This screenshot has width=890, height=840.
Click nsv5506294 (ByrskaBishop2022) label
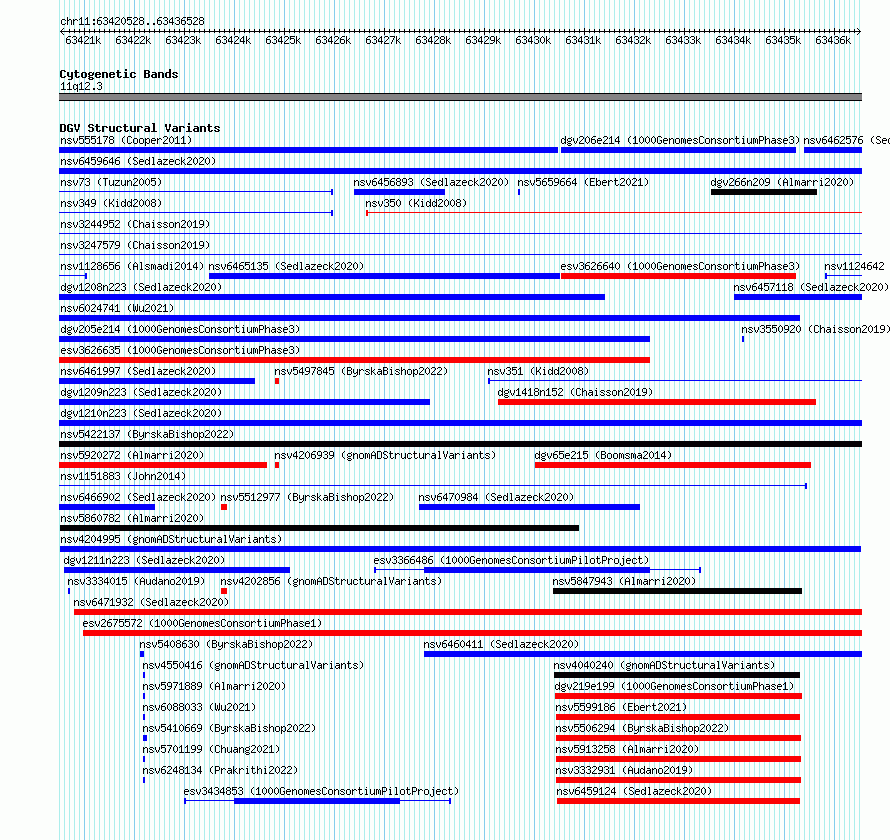(642, 728)
